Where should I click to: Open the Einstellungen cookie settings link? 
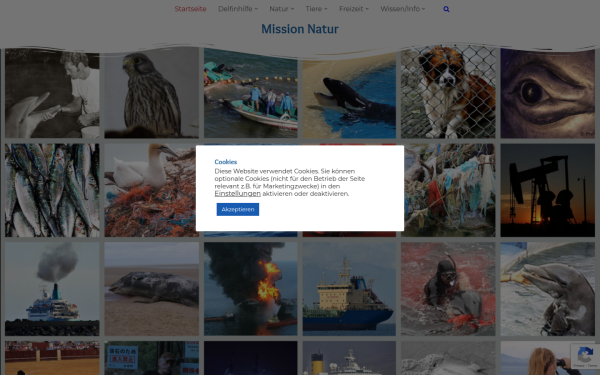237,194
